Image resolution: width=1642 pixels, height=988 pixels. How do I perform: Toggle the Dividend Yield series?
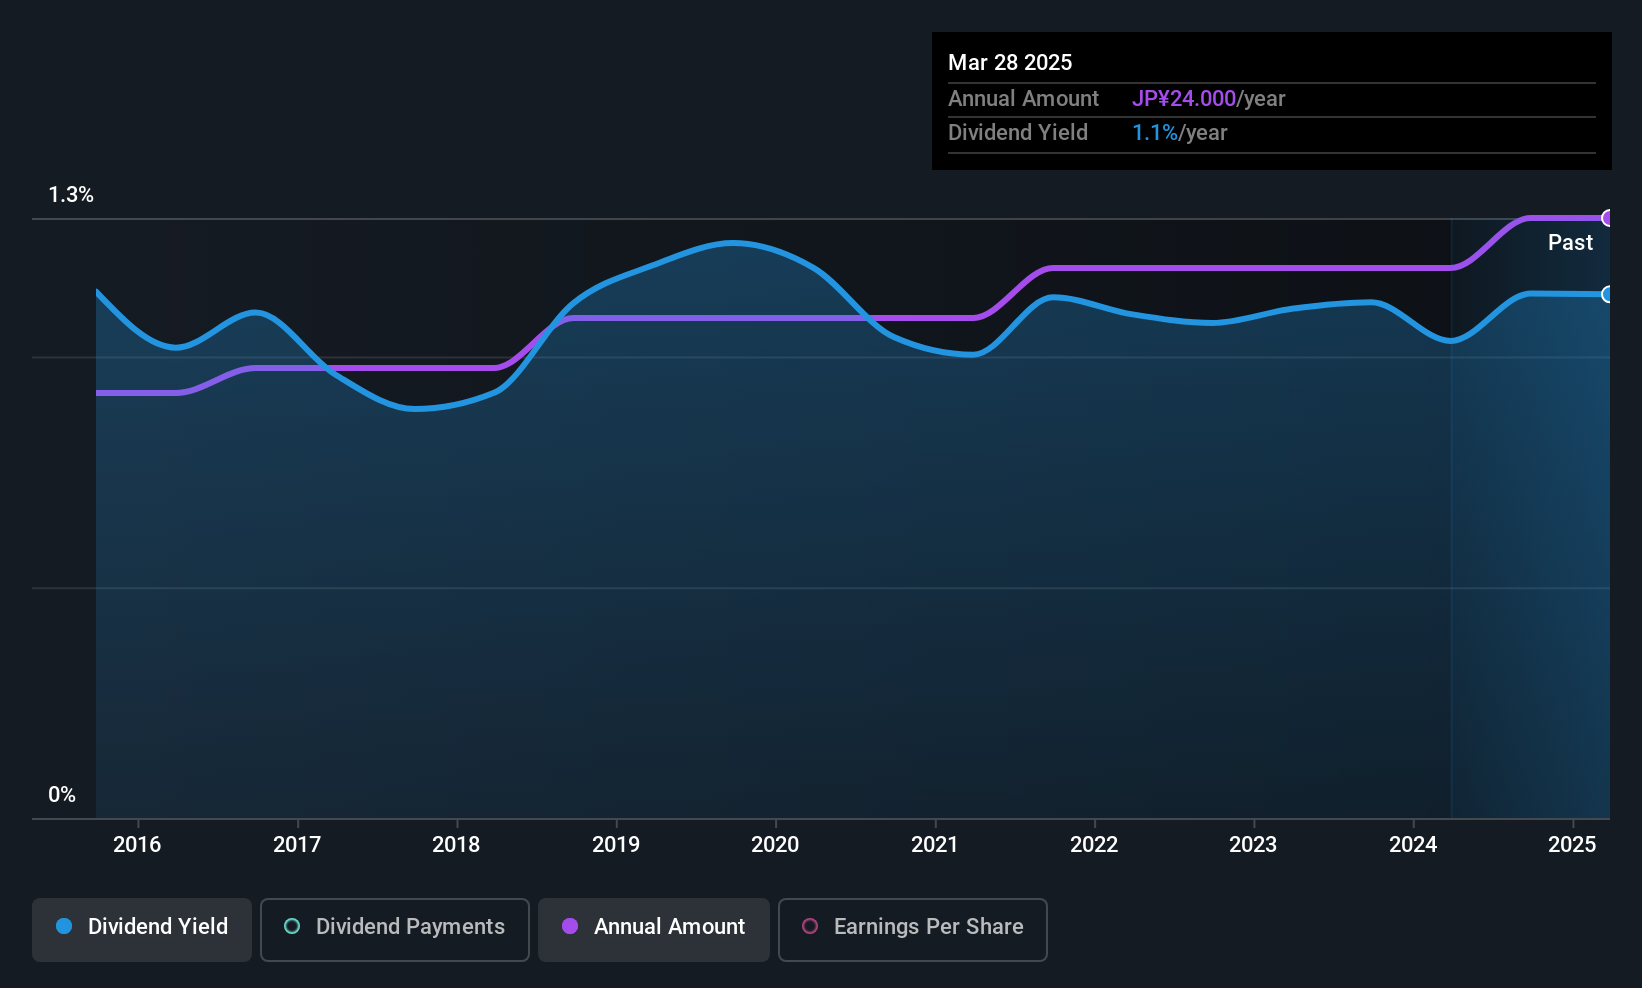click(x=142, y=929)
